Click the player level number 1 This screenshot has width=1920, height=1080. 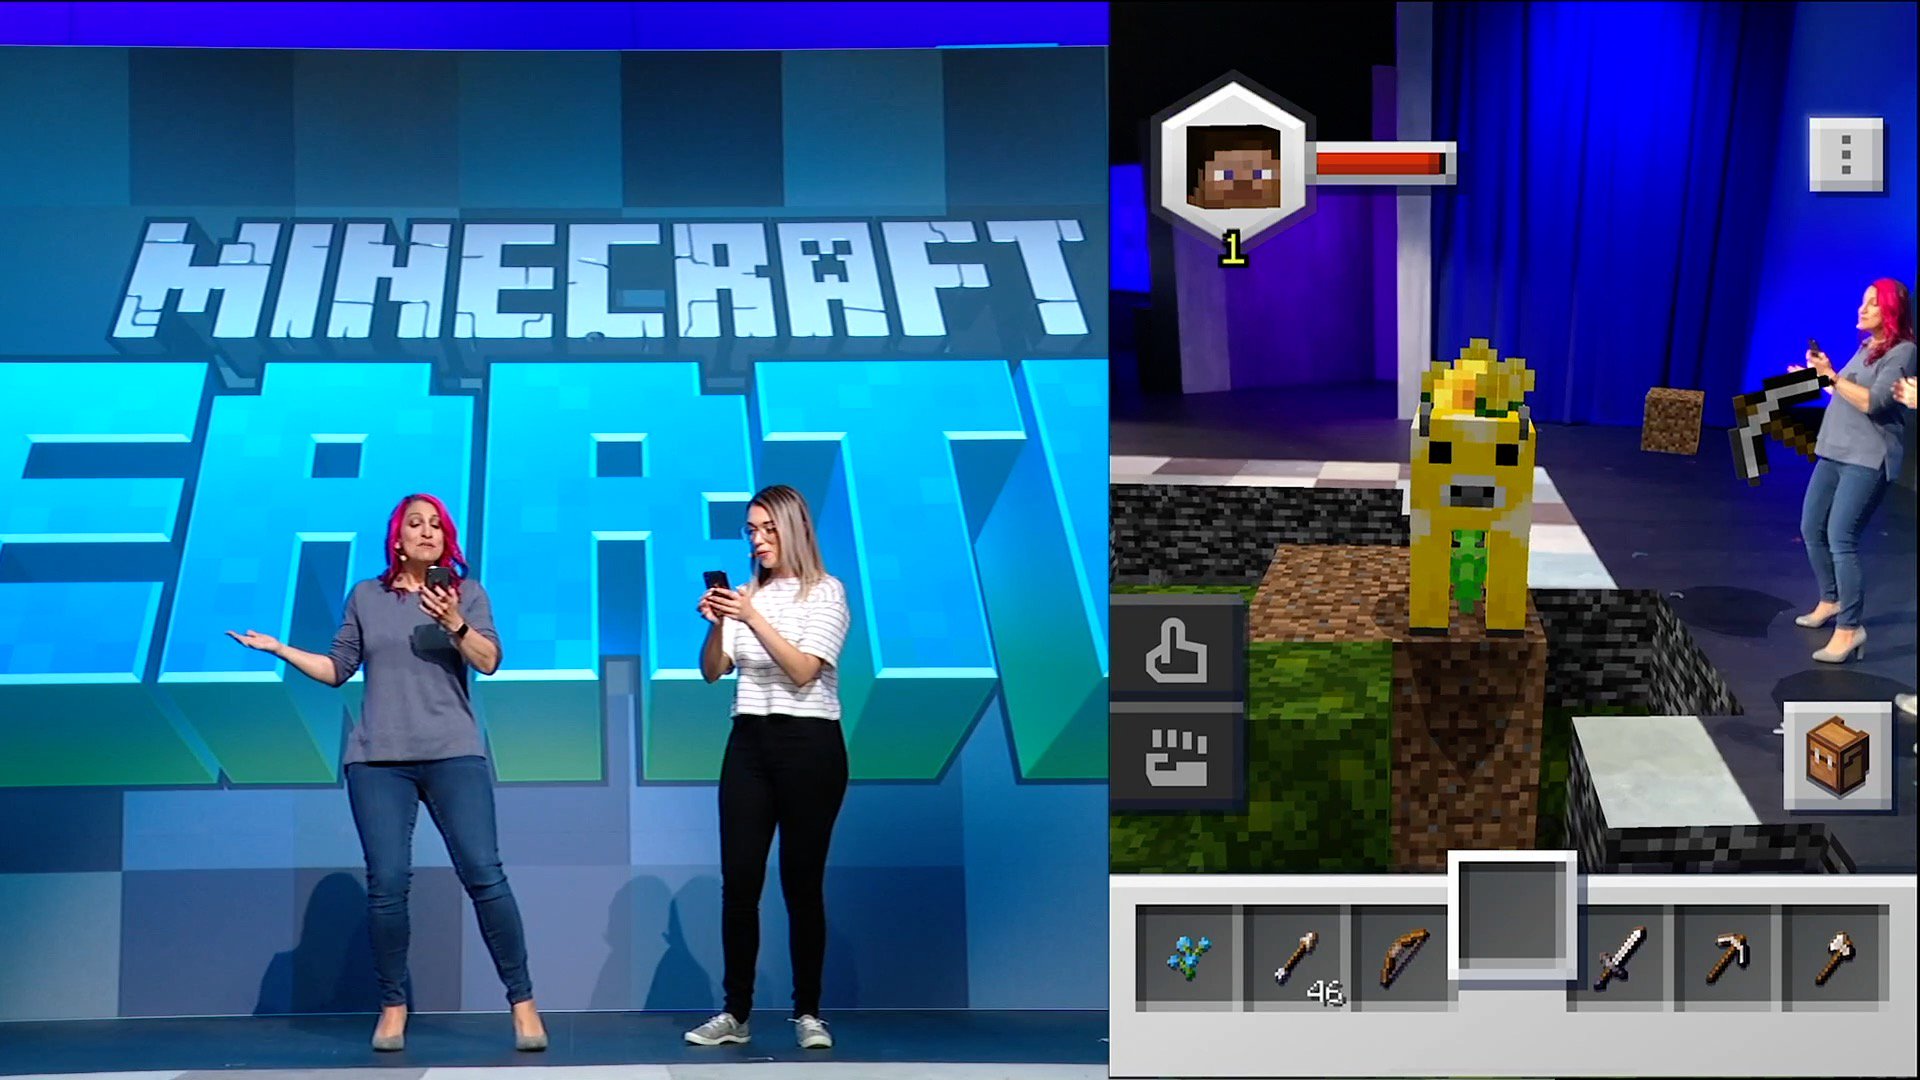(1233, 248)
